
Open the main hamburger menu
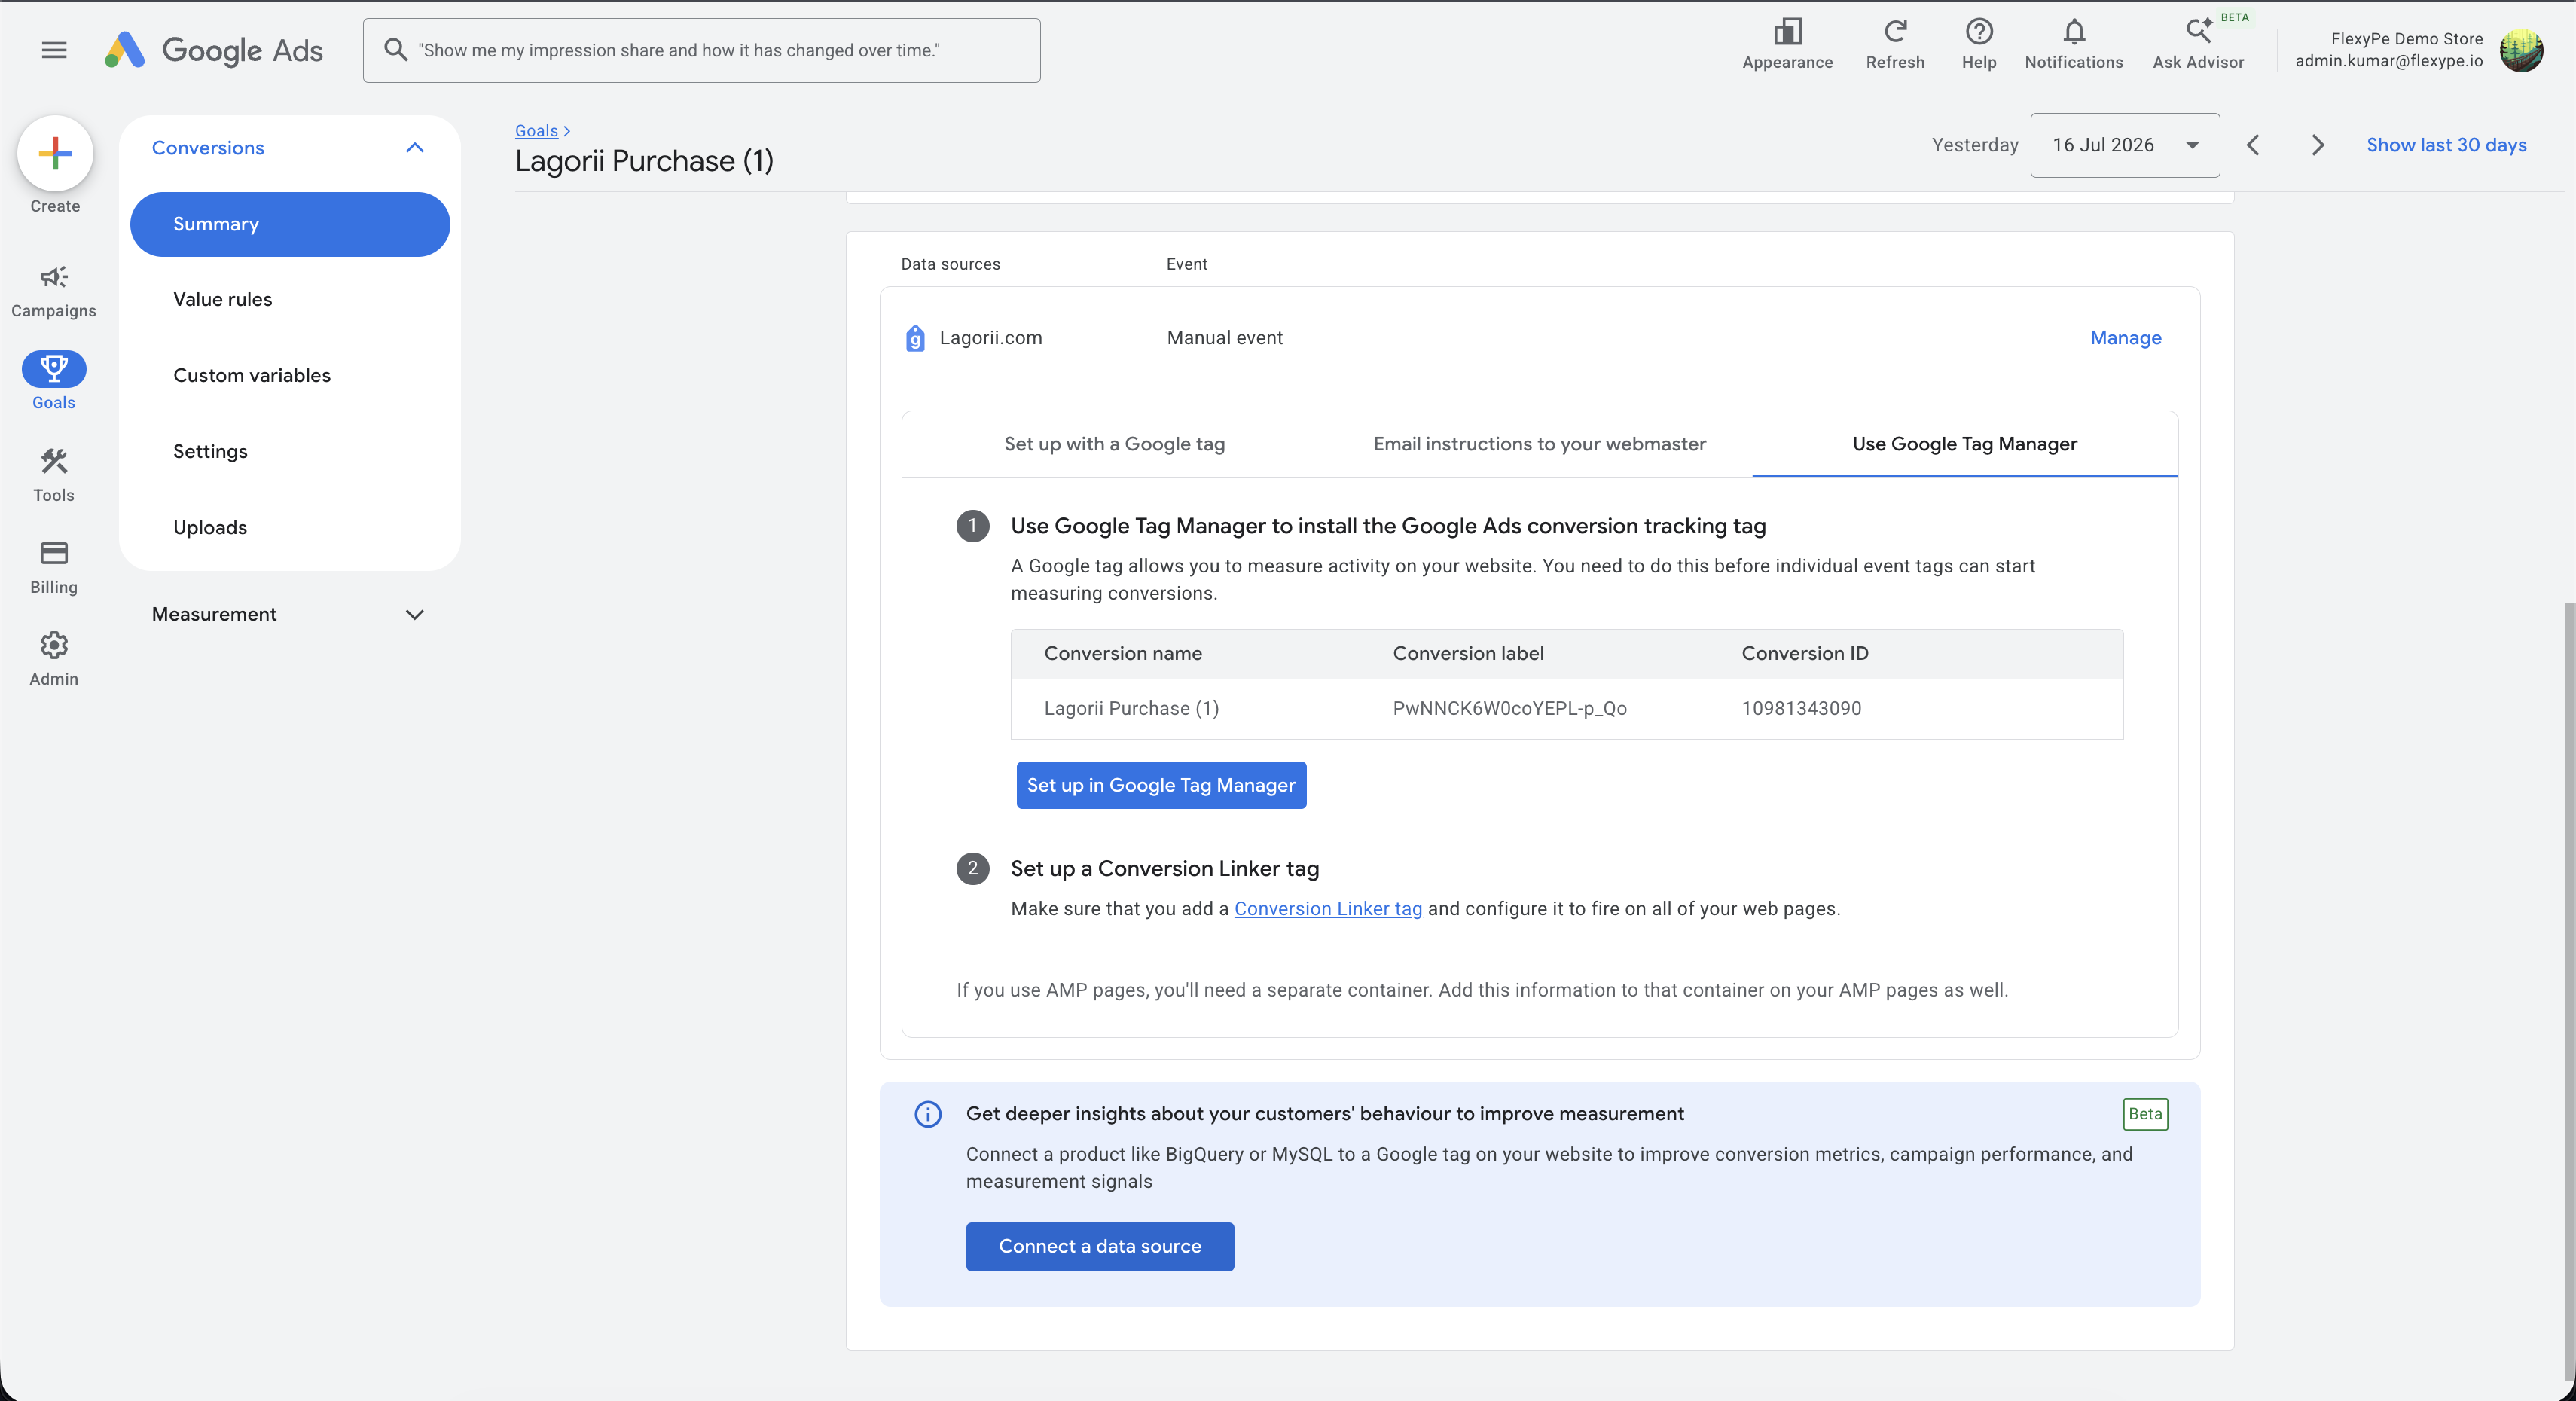(x=54, y=50)
